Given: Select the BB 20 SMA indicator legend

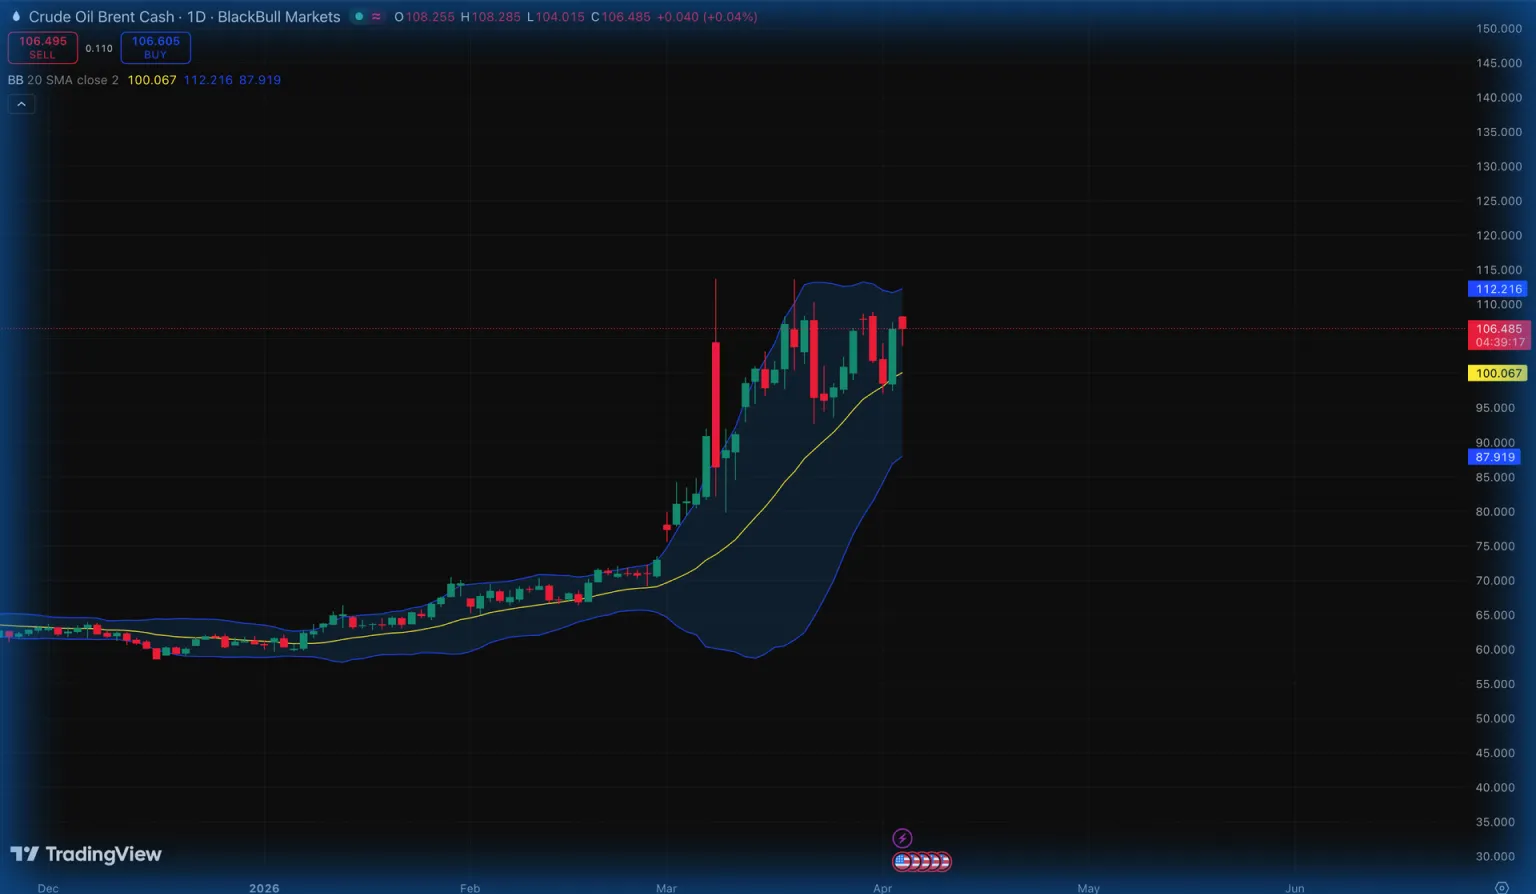Looking at the screenshot, I should pyautogui.click(x=63, y=80).
